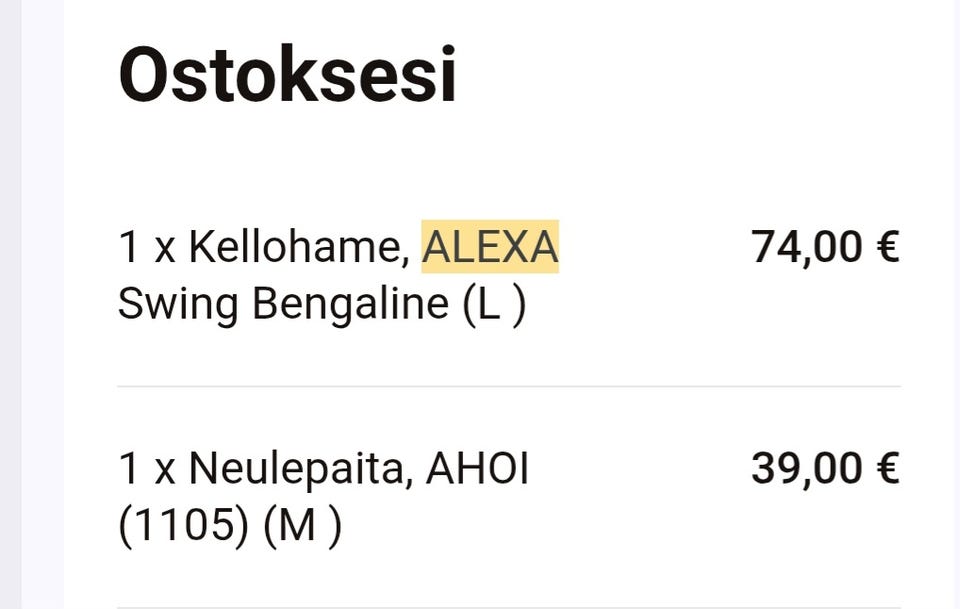The height and width of the screenshot is (609, 960).
Task: Click the number 74 in the first price
Action: click(x=774, y=246)
